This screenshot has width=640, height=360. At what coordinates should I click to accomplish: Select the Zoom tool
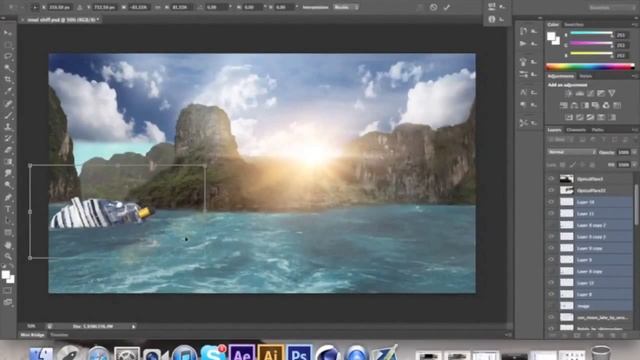(8, 257)
